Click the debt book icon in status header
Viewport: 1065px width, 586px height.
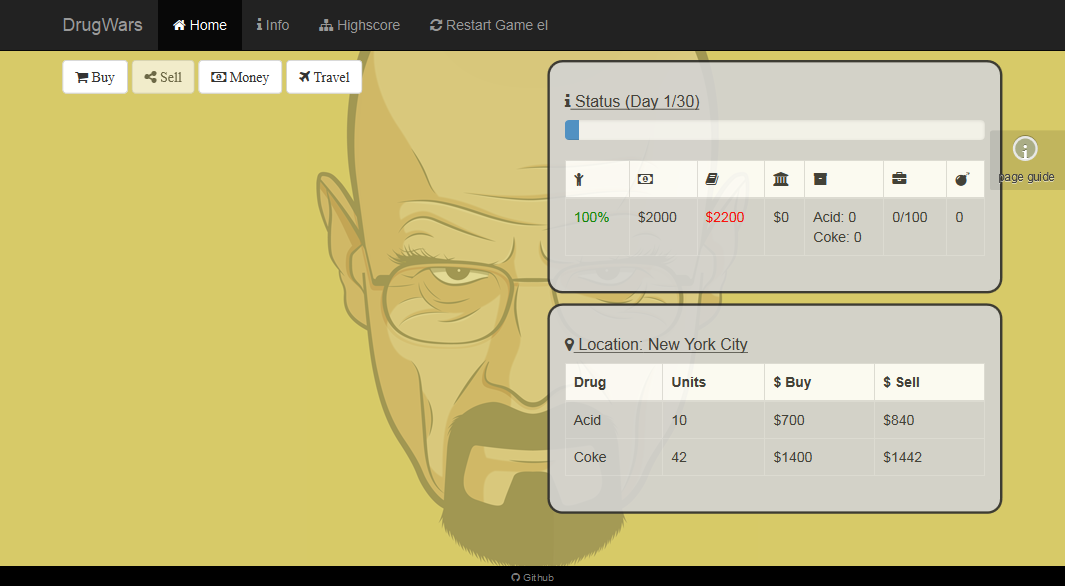click(712, 179)
